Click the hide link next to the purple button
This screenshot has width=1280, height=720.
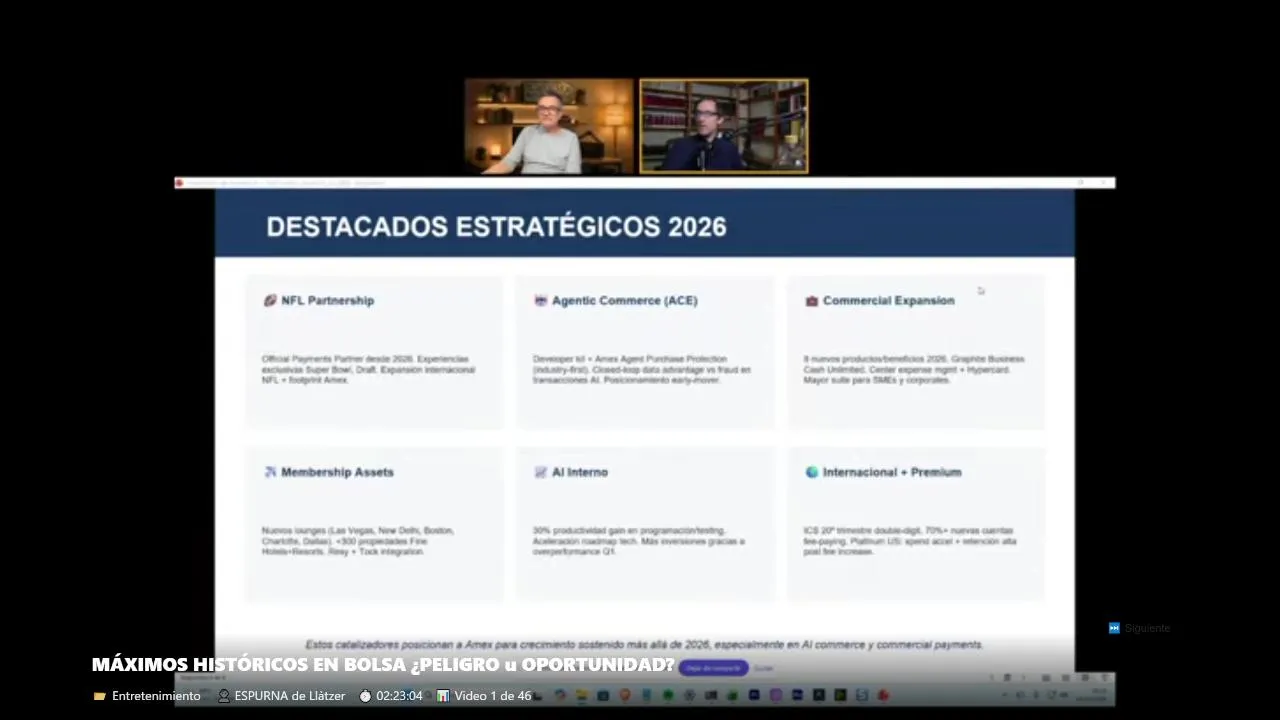[x=764, y=668]
